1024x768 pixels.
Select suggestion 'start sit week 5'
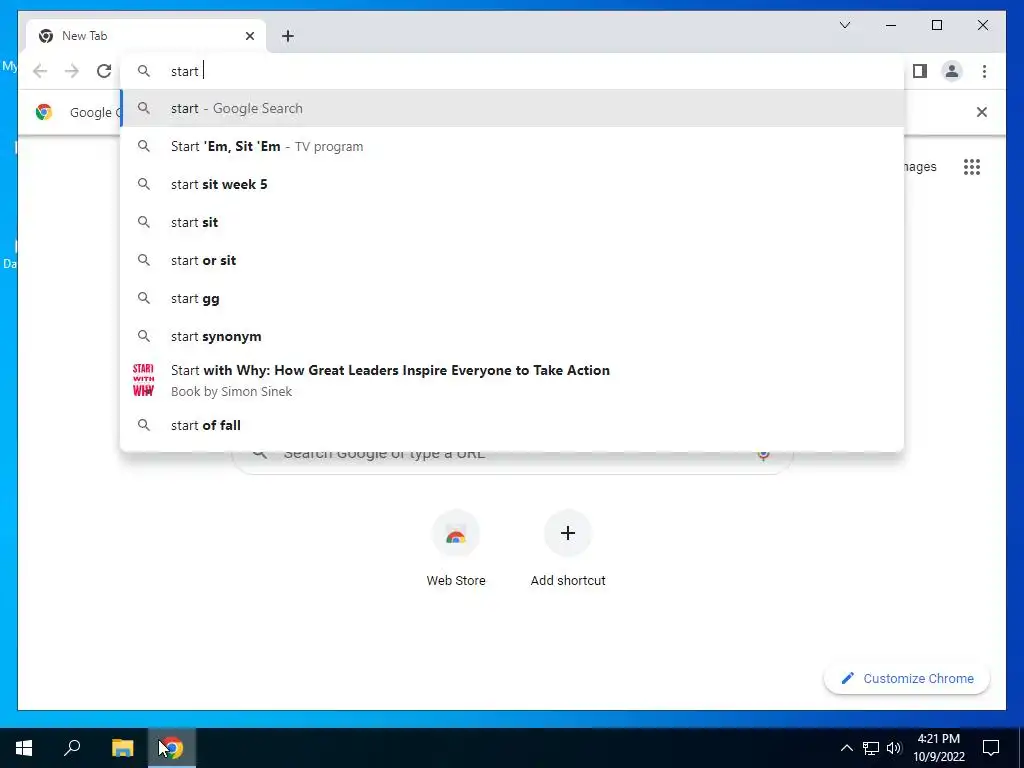tap(512, 184)
